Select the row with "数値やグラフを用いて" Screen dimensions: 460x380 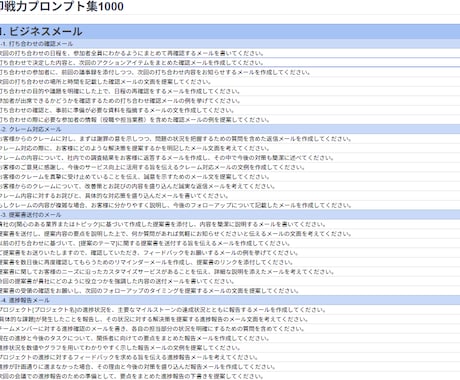click(x=230, y=348)
